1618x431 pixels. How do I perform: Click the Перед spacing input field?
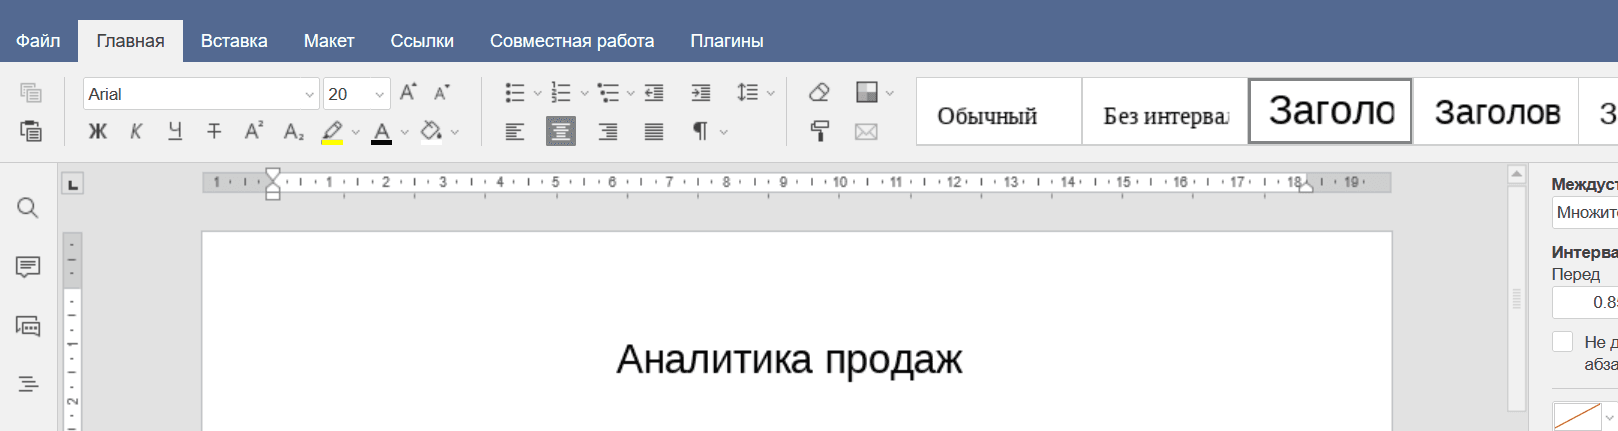[x=1585, y=302]
